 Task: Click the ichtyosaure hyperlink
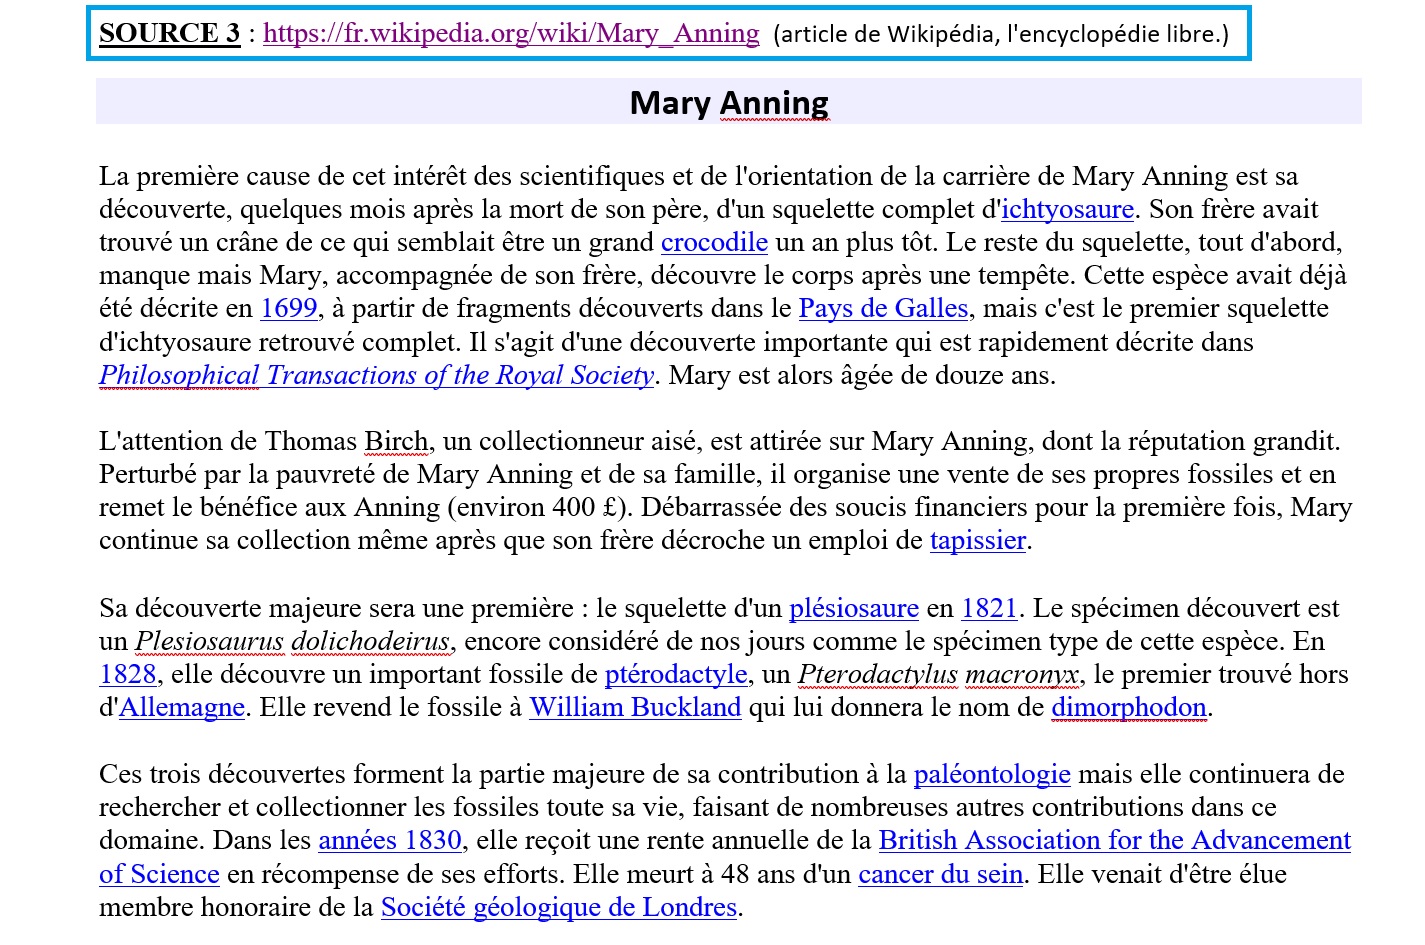tap(1067, 209)
